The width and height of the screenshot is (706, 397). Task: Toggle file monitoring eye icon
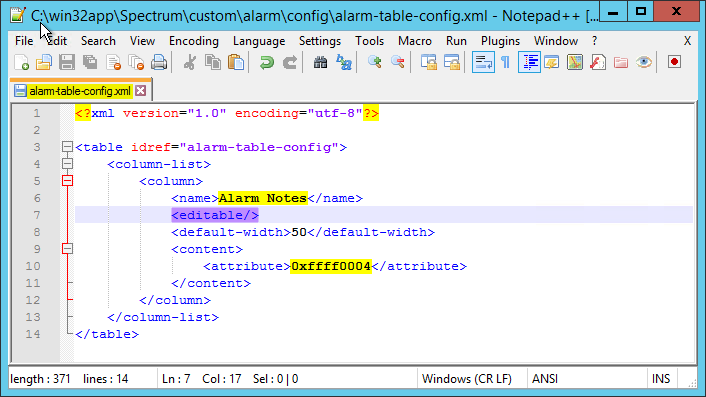[x=644, y=62]
